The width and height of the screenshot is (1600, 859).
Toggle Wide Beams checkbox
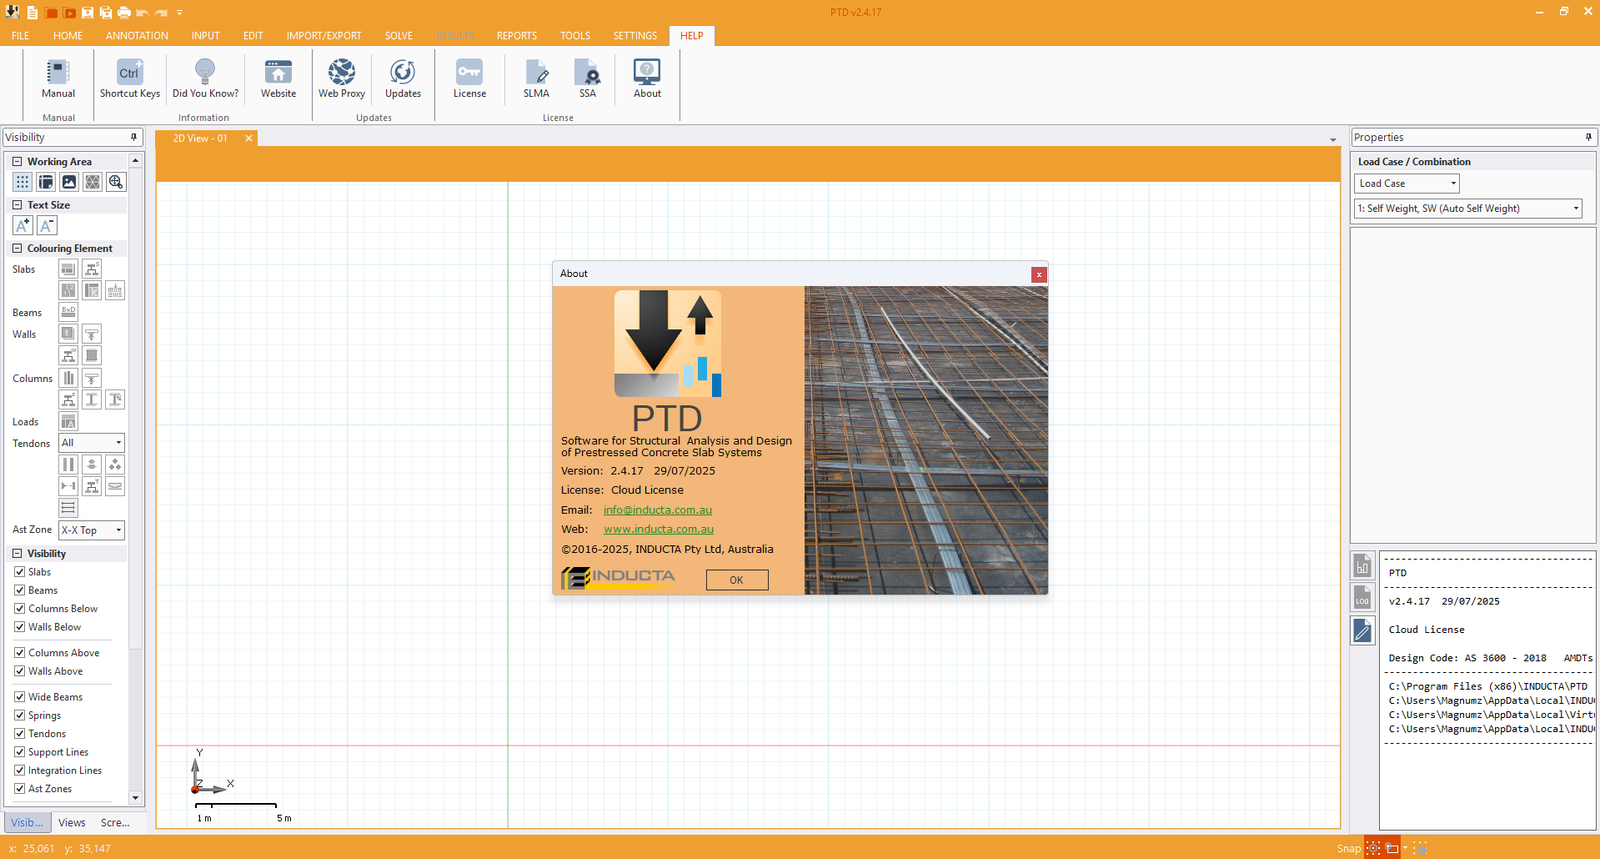[x=19, y=697]
